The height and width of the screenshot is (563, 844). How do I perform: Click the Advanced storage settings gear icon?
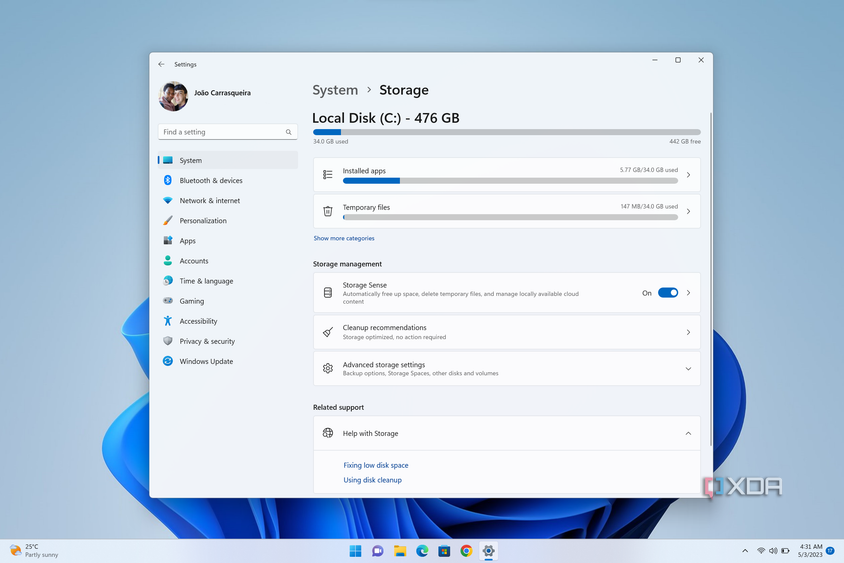pos(327,368)
